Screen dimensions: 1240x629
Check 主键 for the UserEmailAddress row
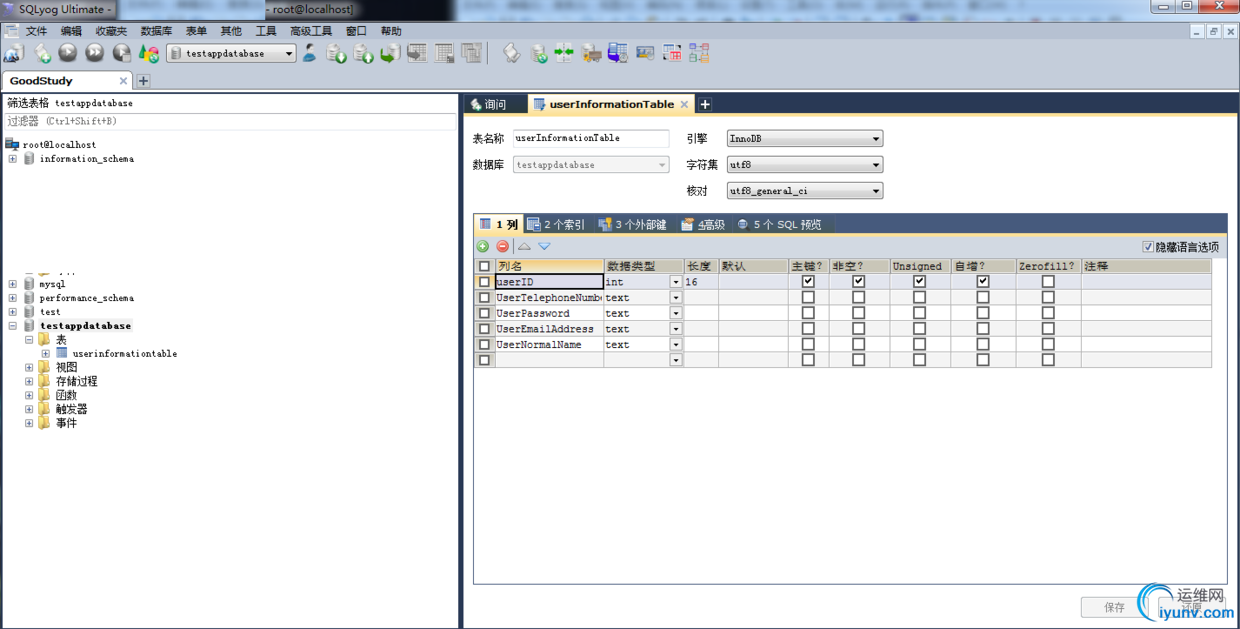808,329
